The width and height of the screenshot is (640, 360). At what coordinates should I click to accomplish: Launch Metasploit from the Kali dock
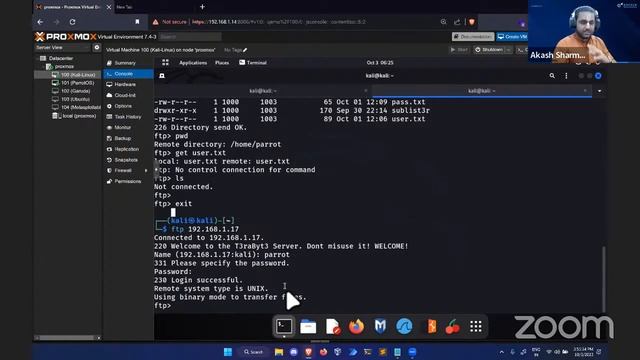click(x=380, y=327)
